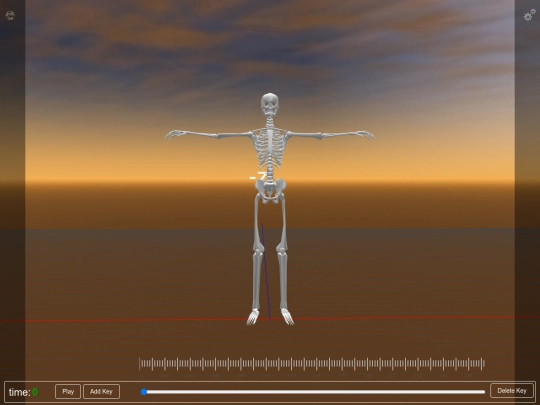
Task: Insert a keyframe with Add Key
Action: coord(101,392)
